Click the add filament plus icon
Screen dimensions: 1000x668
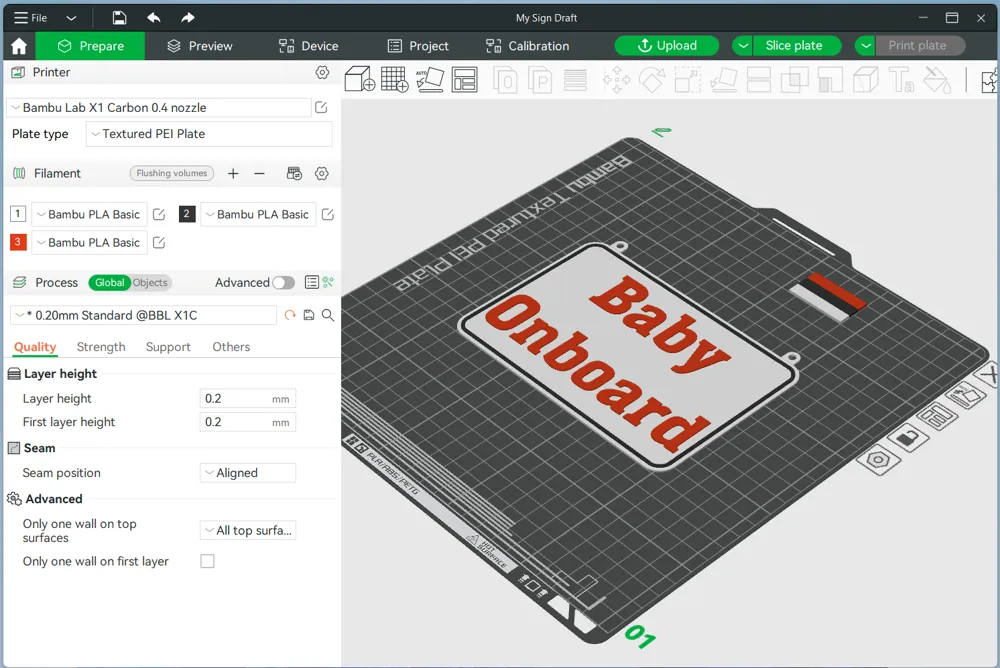click(233, 174)
